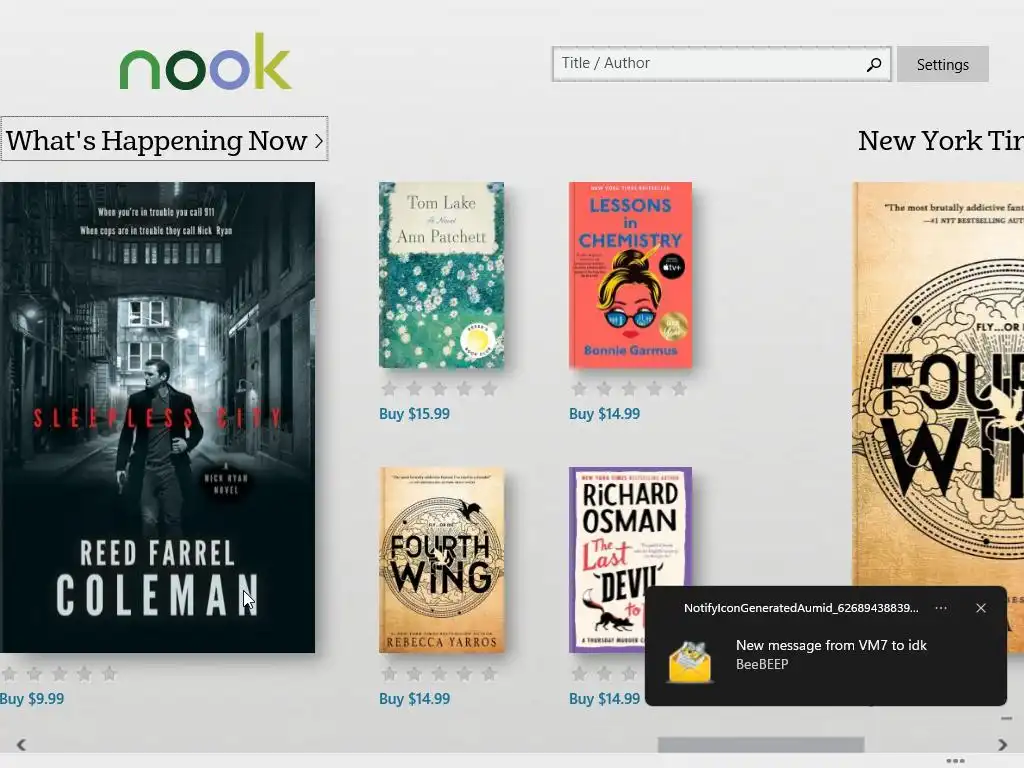Click the search magnifier icon
1024x768 pixels.
coord(874,64)
